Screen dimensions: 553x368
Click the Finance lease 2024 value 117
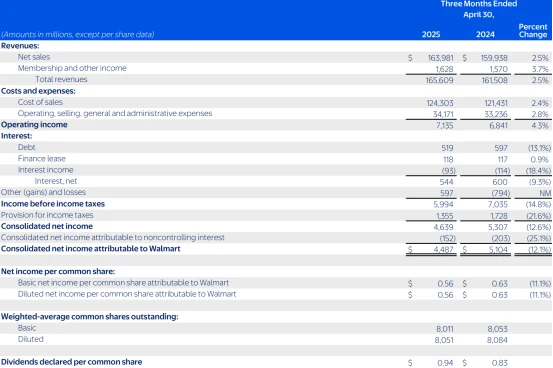pos(503,159)
